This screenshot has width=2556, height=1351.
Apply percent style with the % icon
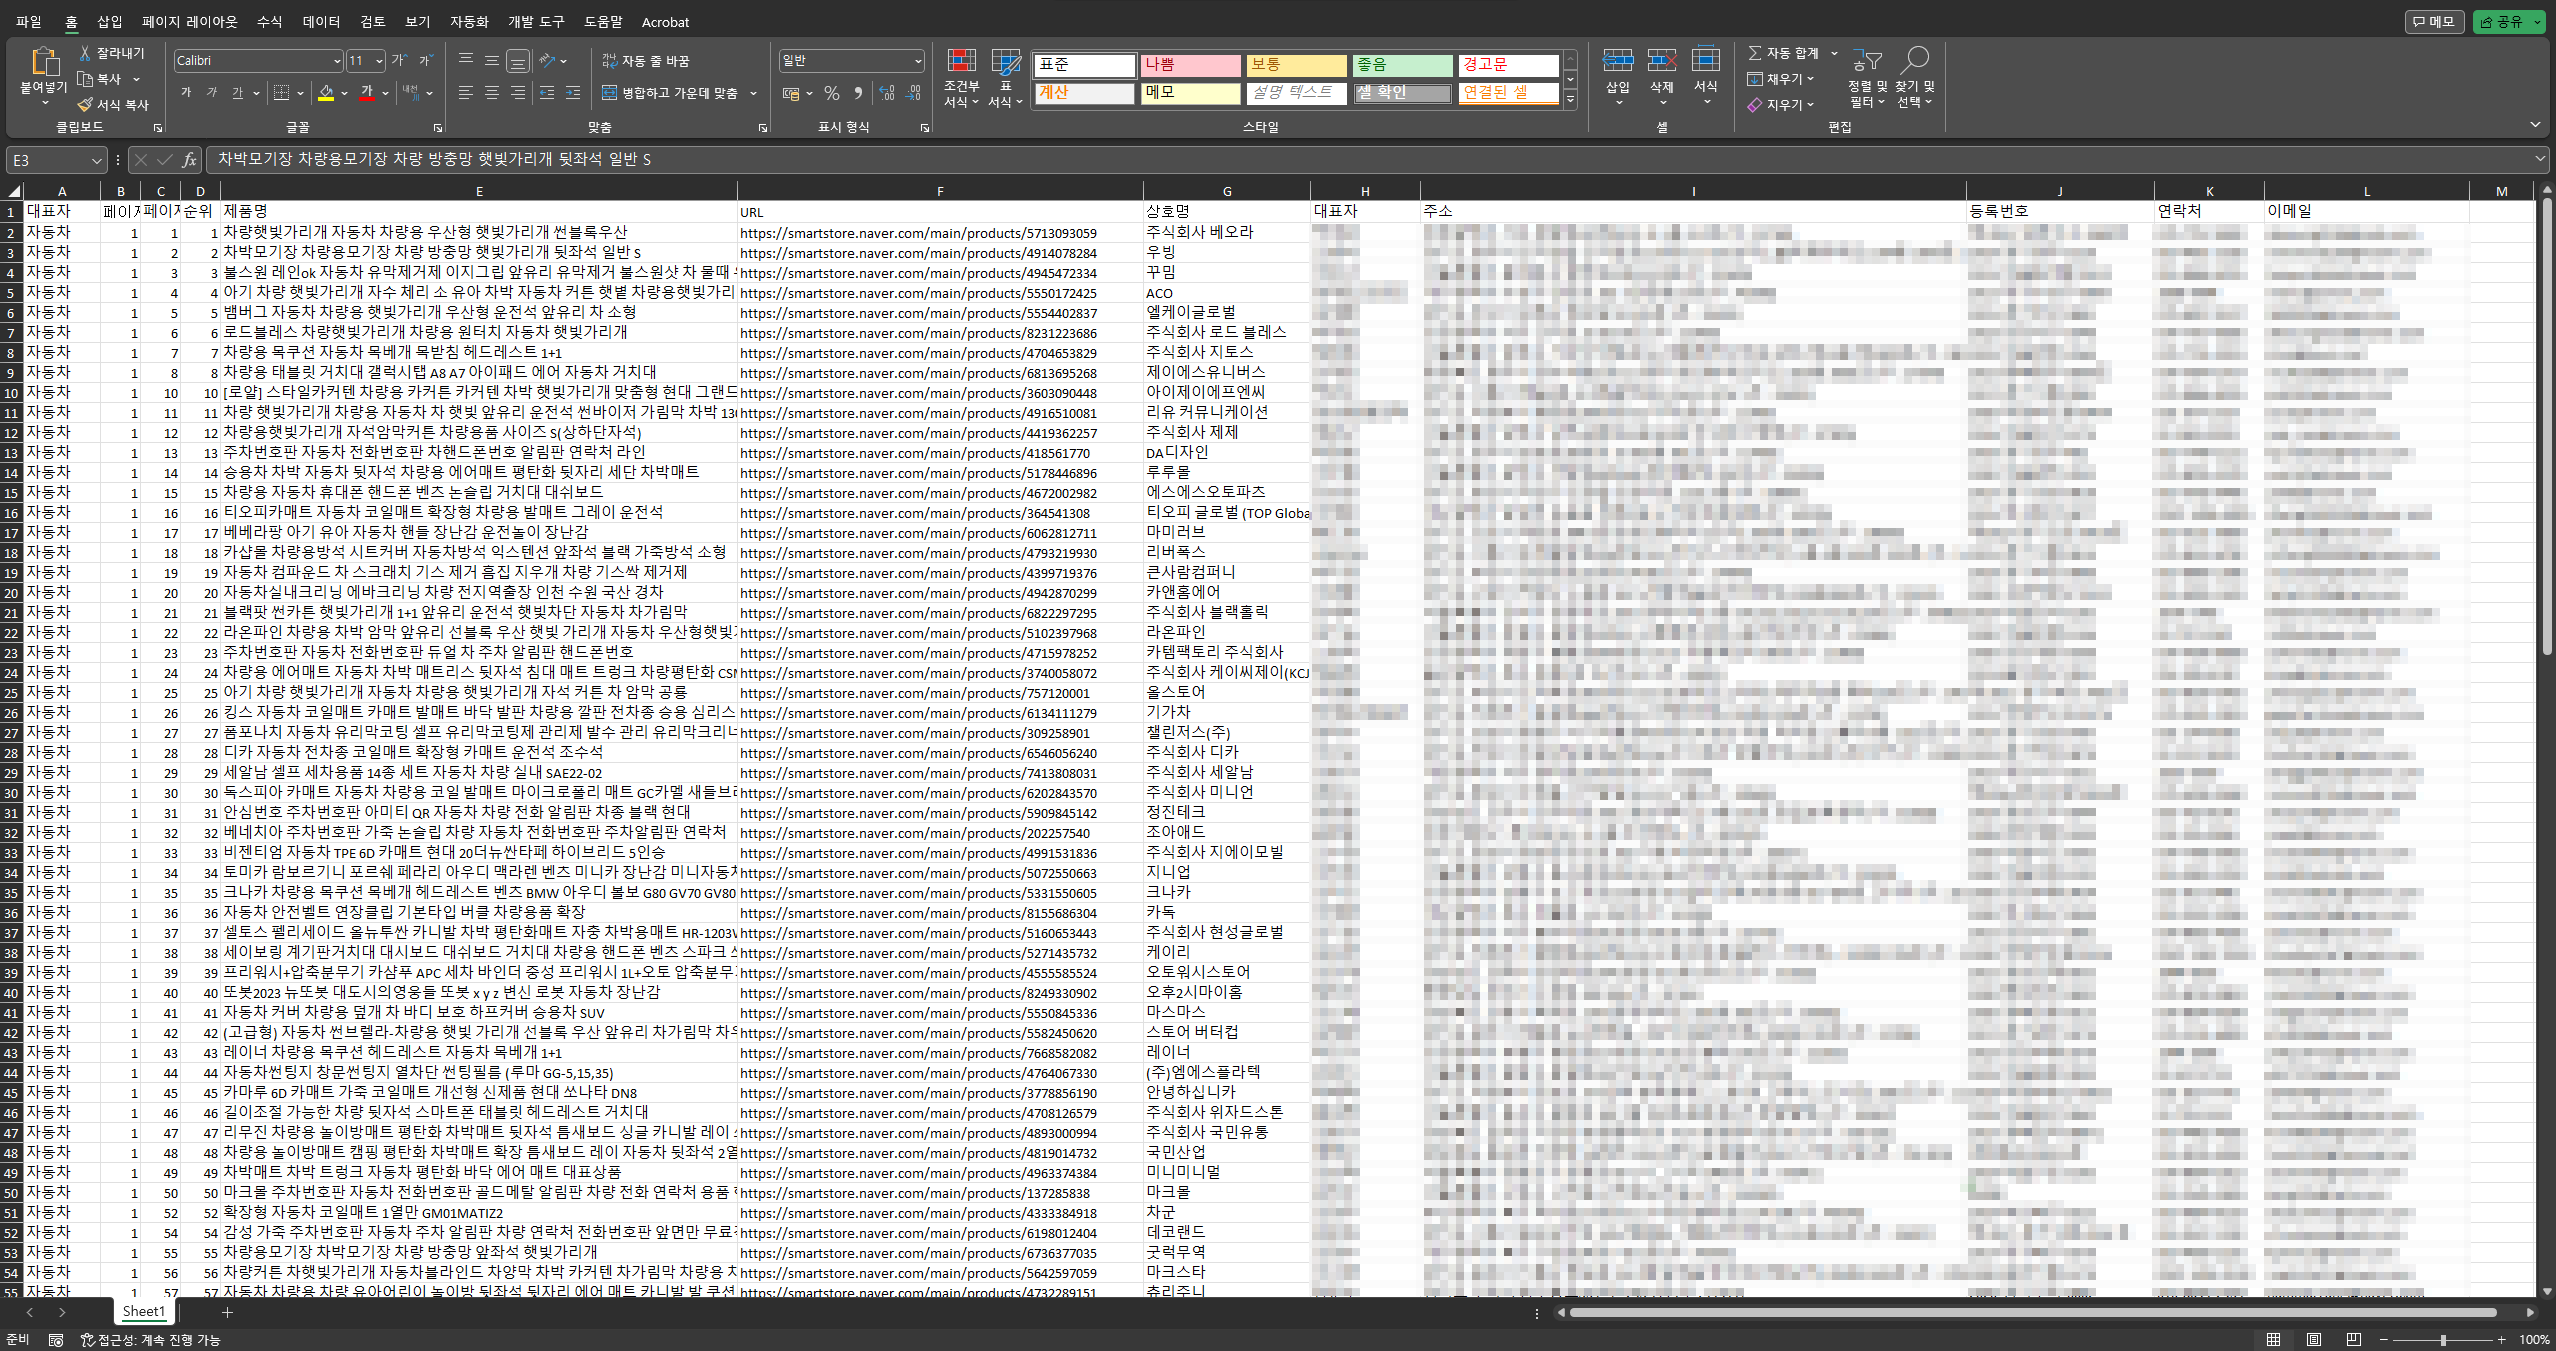[x=831, y=94]
